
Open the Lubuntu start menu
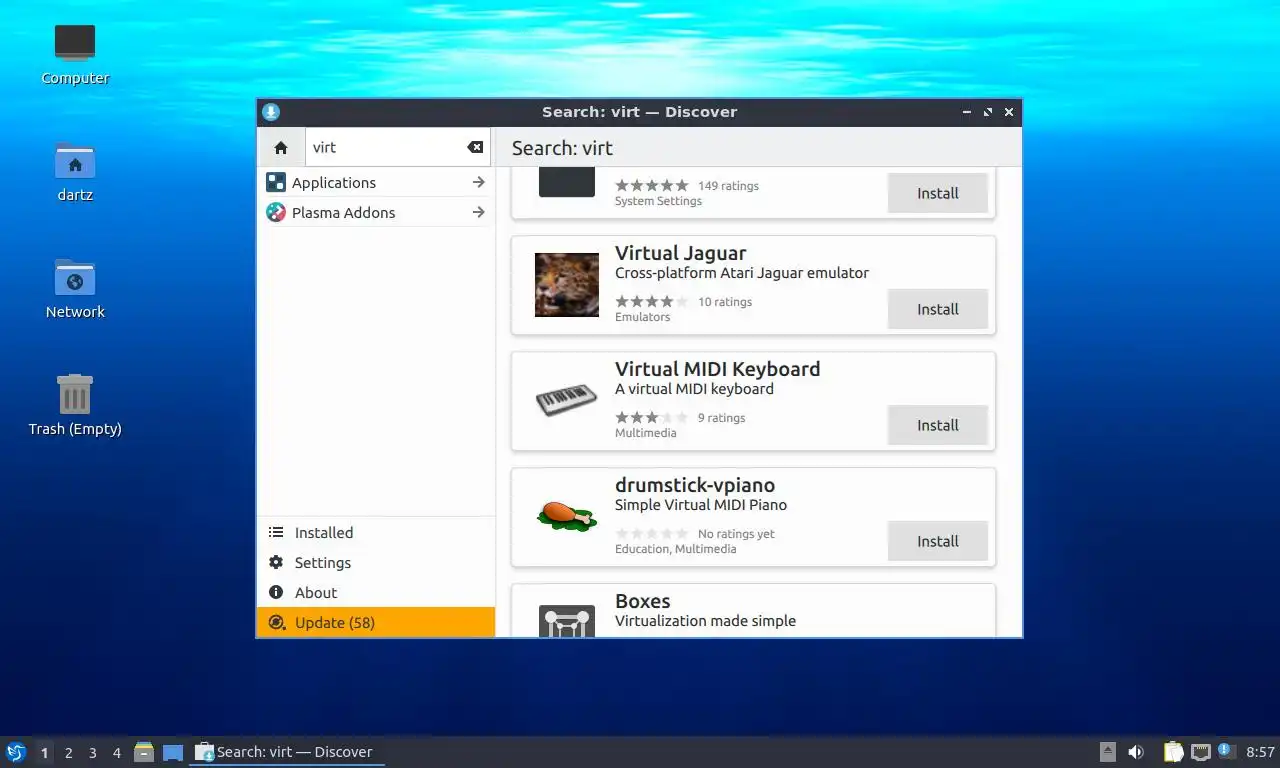click(16, 752)
